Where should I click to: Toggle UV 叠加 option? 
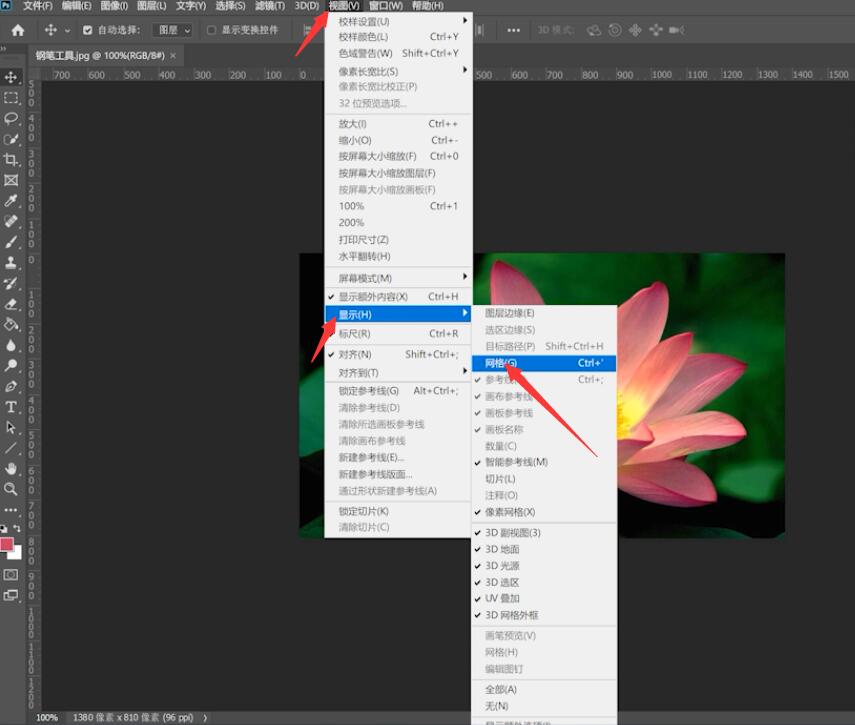click(x=544, y=599)
